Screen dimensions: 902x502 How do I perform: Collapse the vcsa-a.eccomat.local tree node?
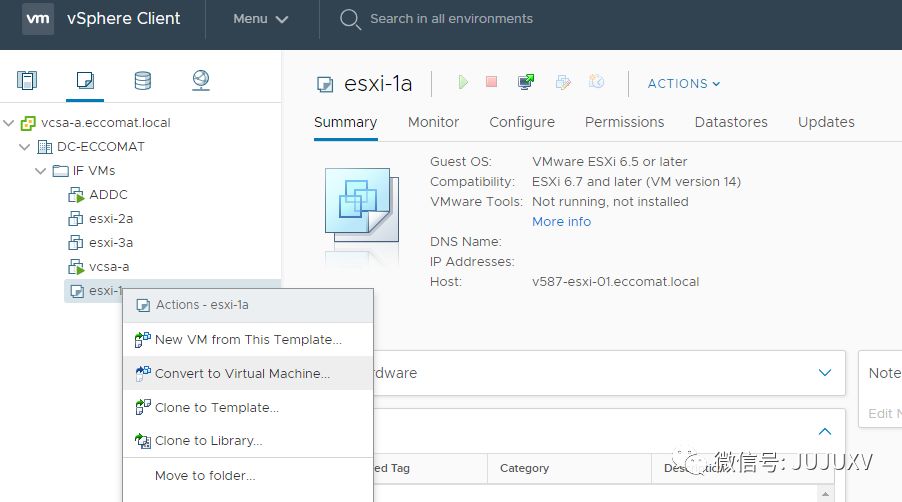(x=9, y=123)
